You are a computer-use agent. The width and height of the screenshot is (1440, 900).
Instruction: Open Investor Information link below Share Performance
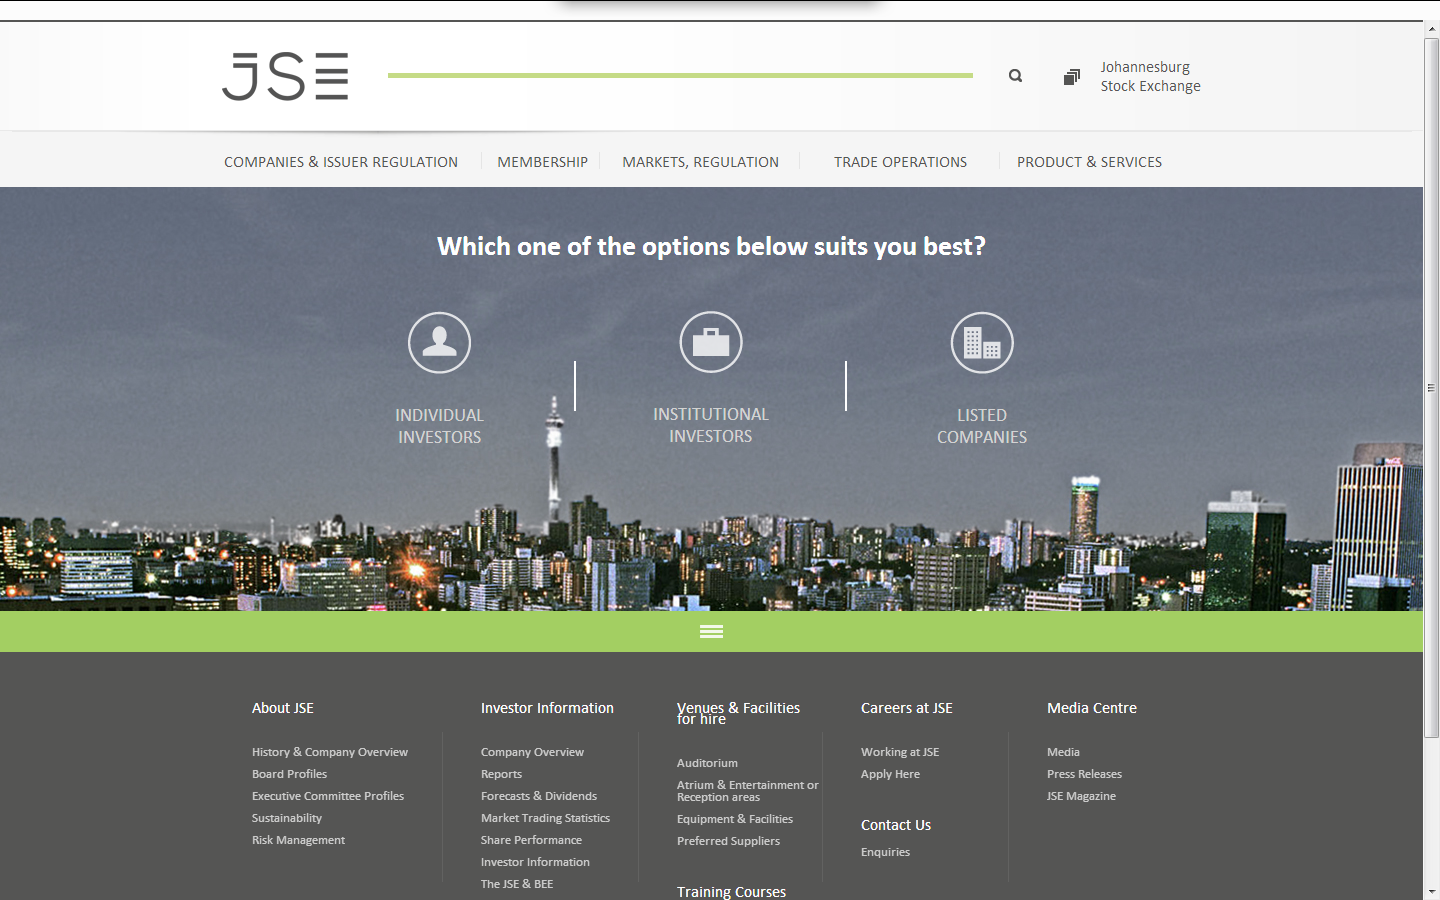pos(535,862)
